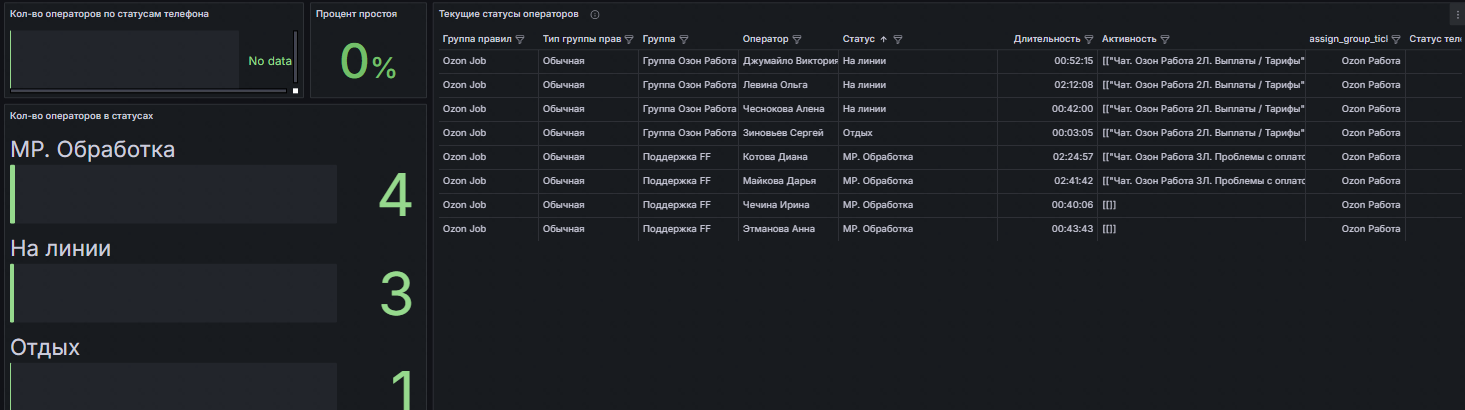Open Текущие статусы операторов panel title menu

click(x=508, y=15)
